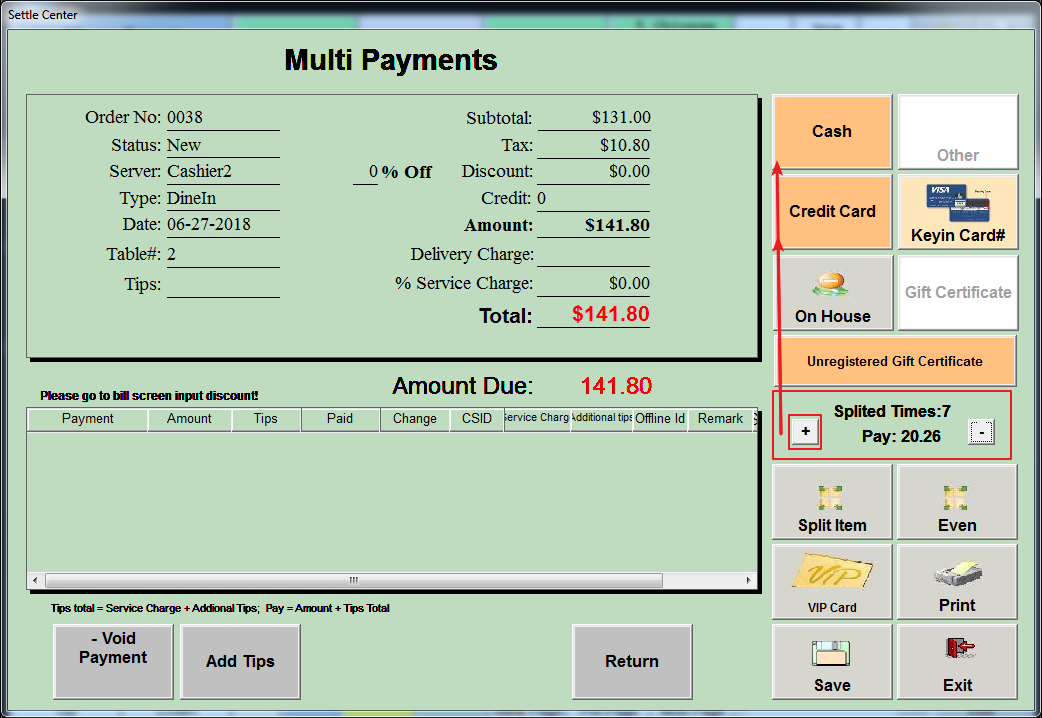Click the Void Payment button

[113, 661]
